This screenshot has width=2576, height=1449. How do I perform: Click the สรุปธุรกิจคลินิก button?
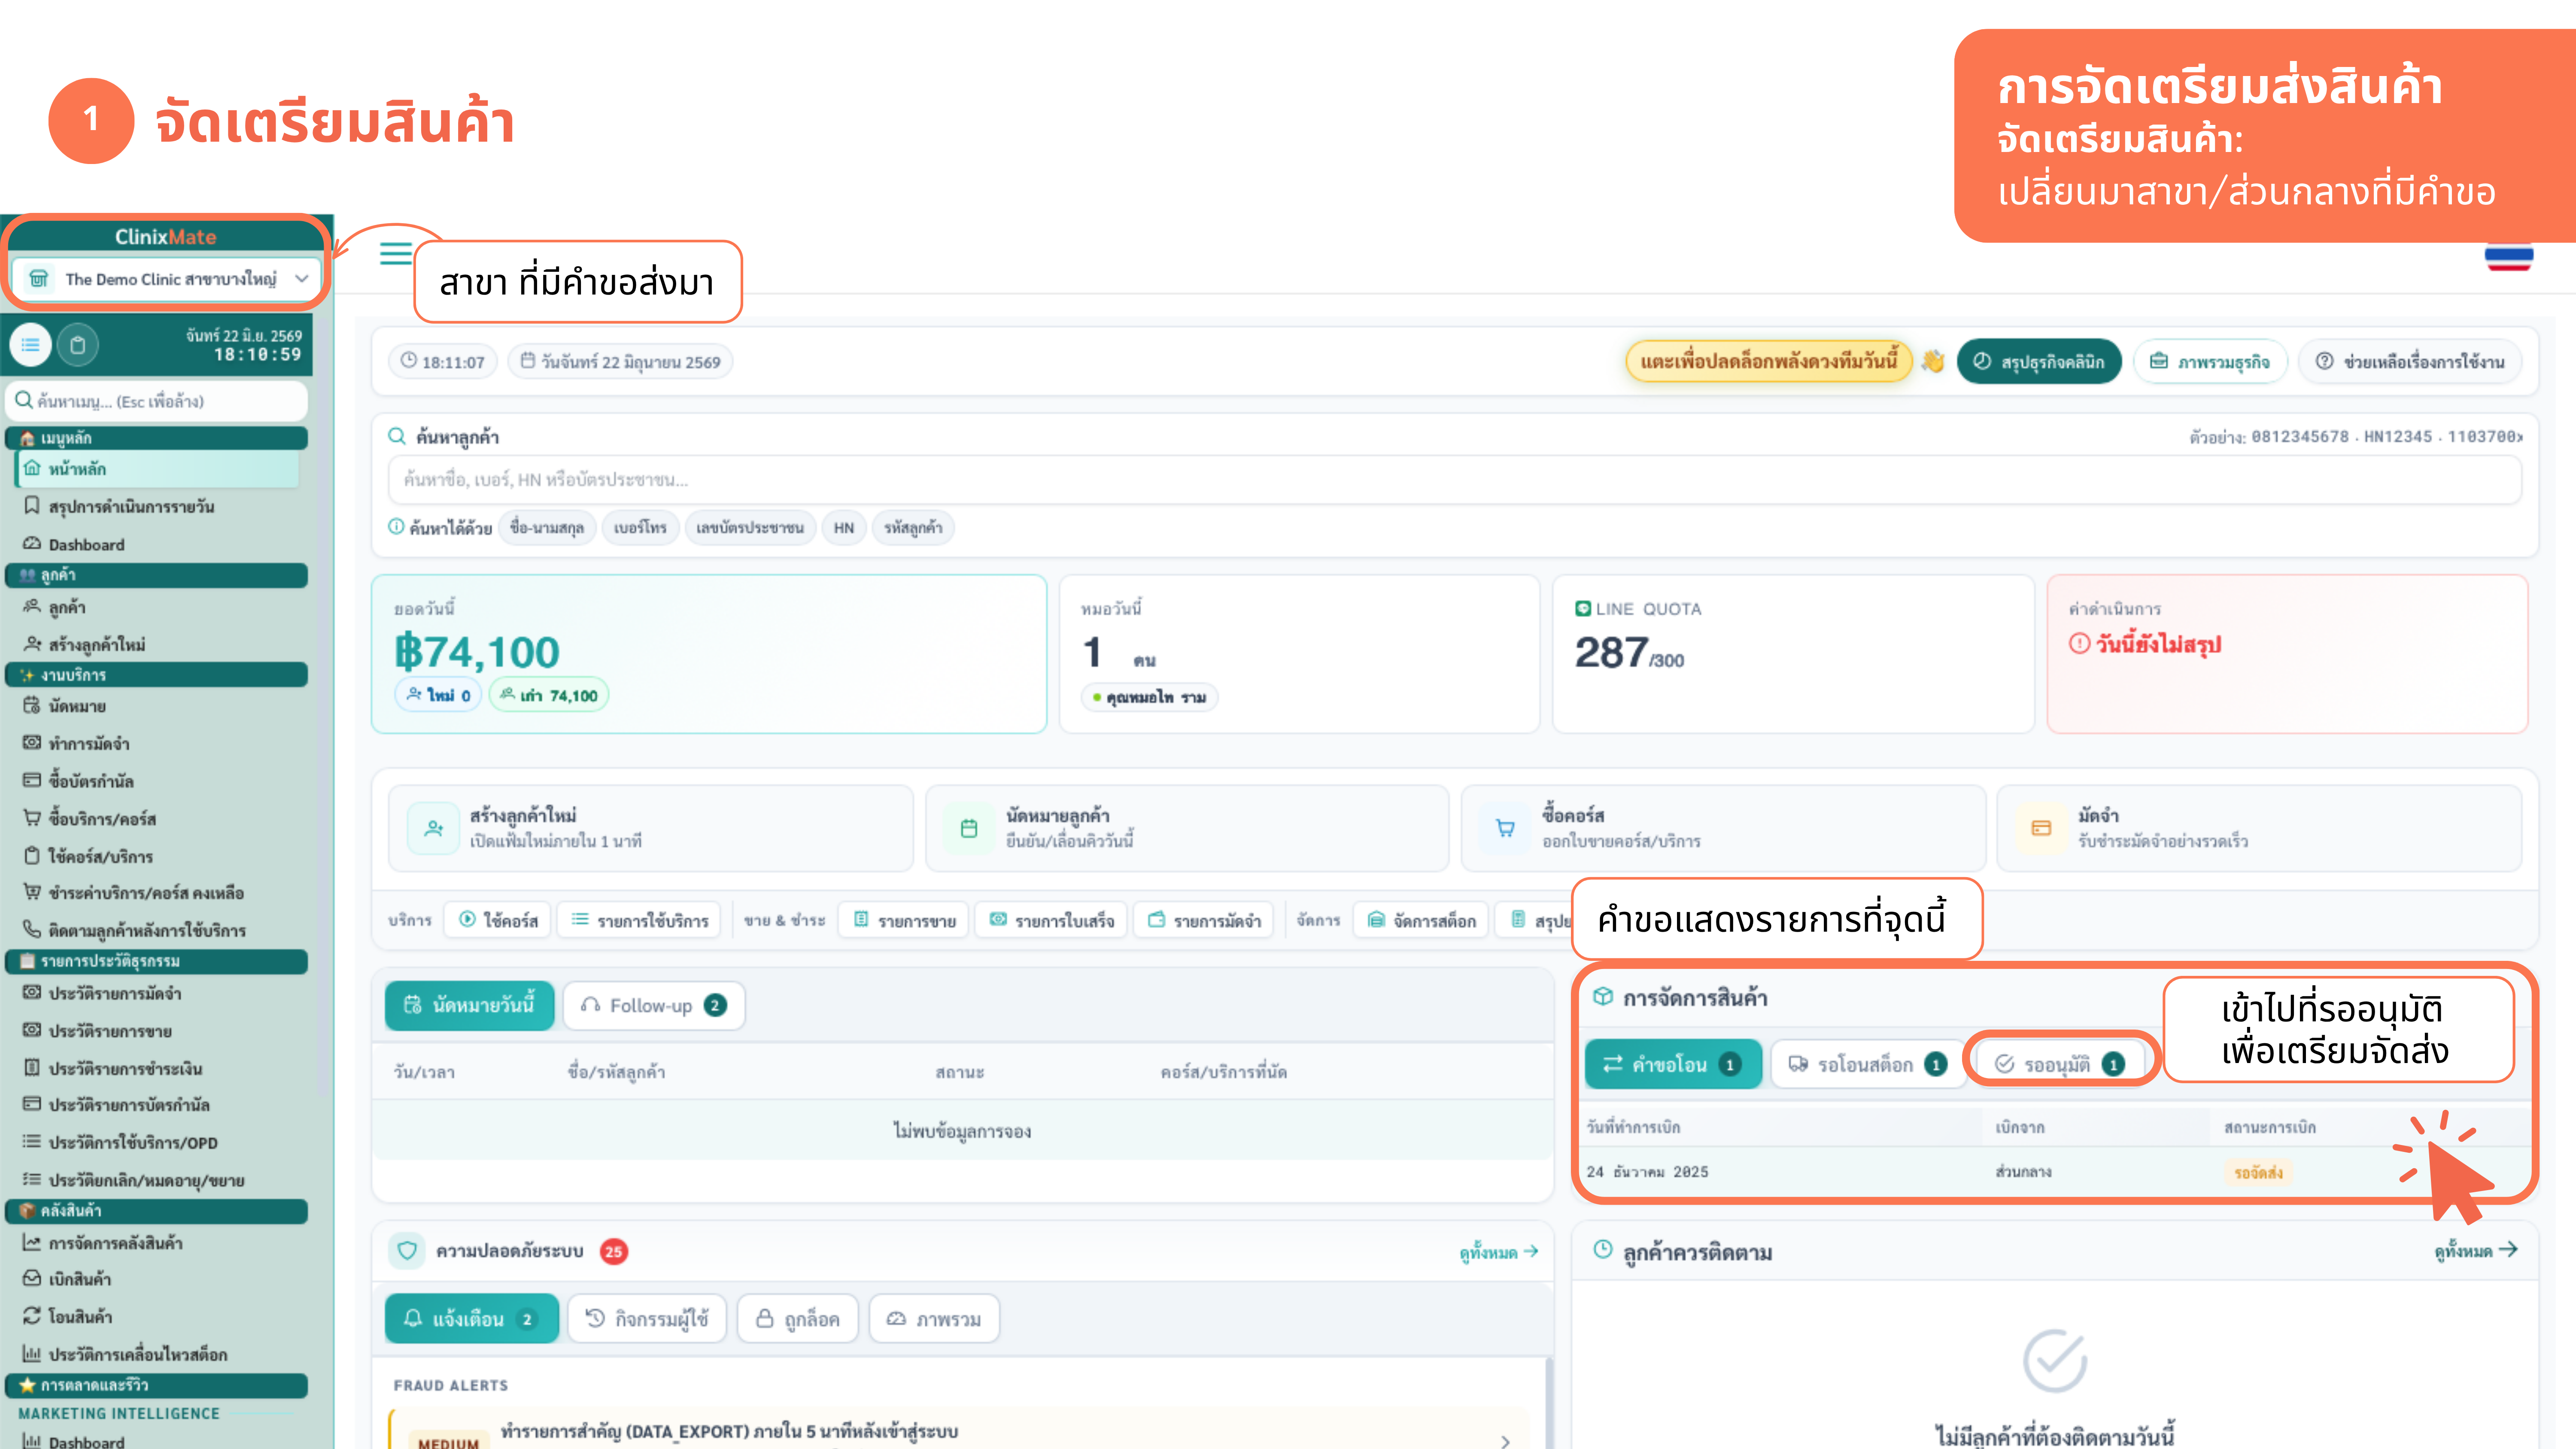coord(2039,361)
